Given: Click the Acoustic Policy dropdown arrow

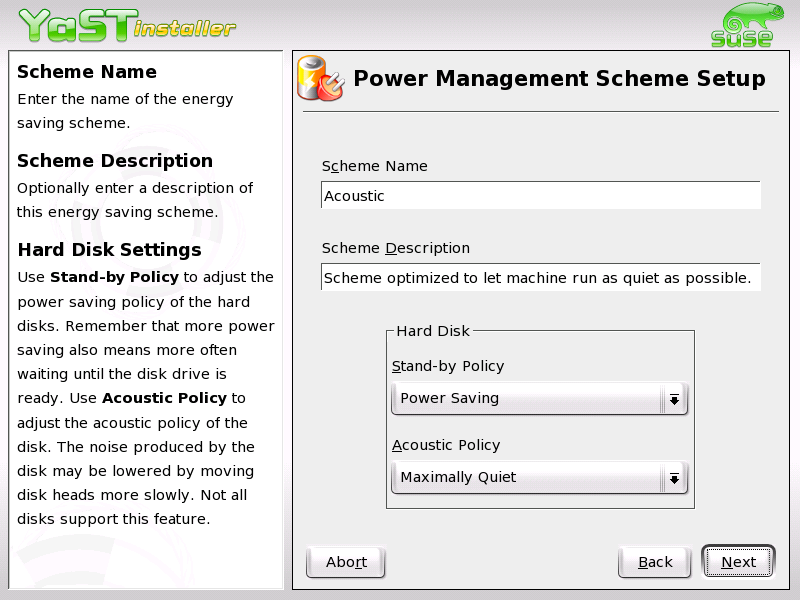Looking at the screenshot, I should [x=674, y=477].
